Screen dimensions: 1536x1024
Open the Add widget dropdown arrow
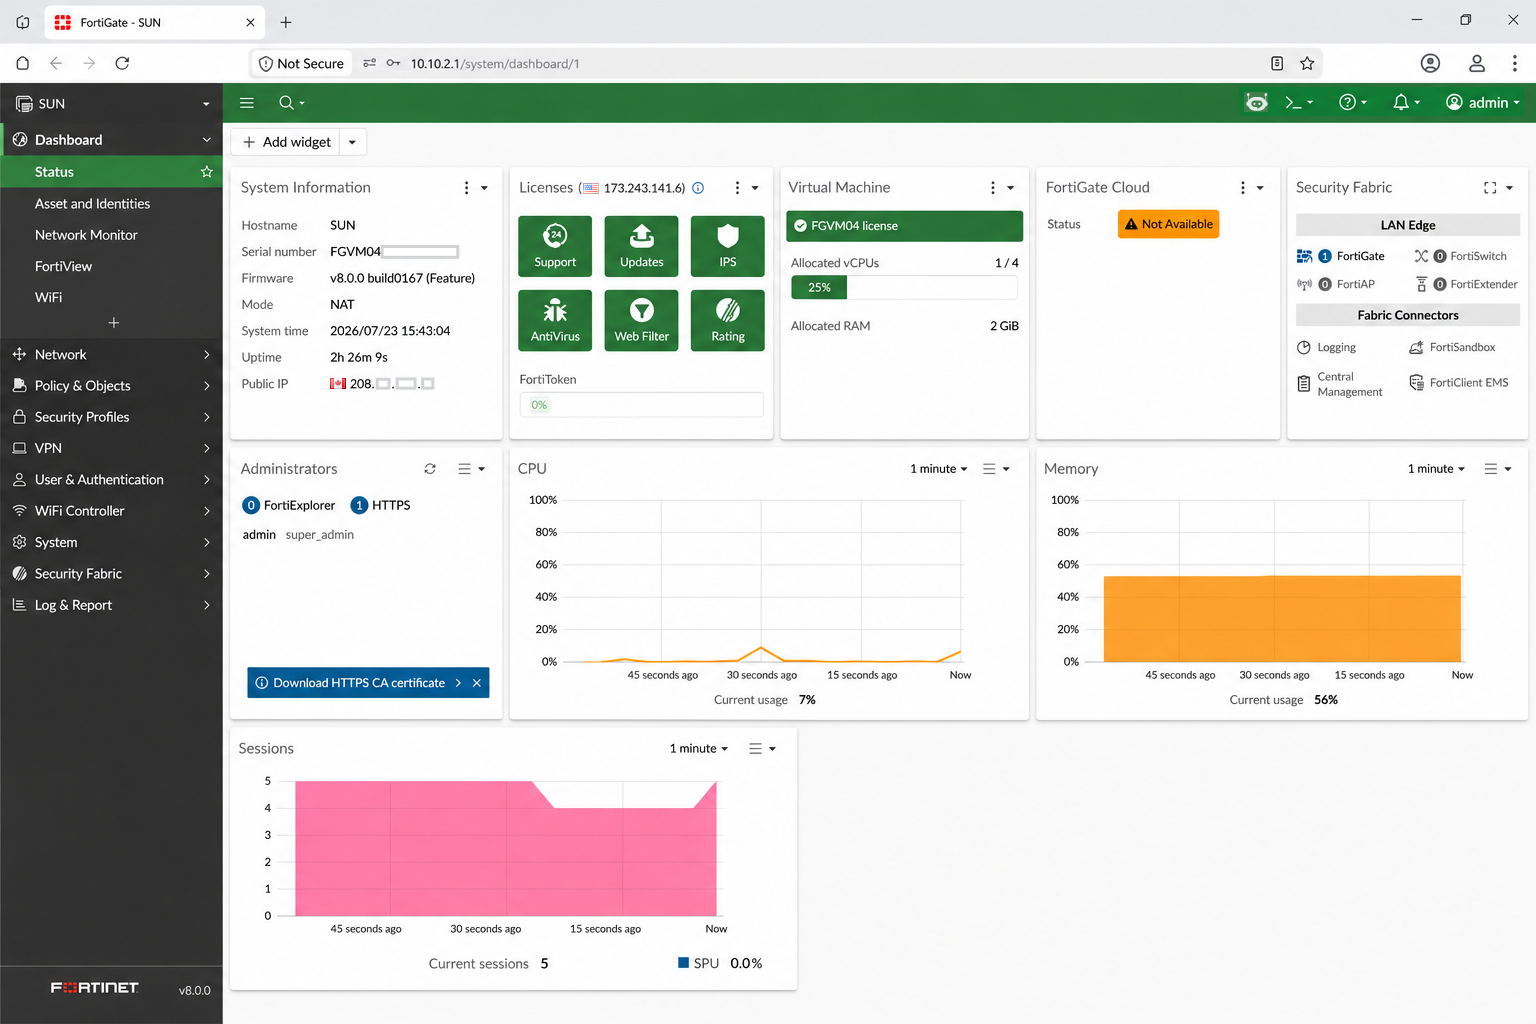coord(352,142)
